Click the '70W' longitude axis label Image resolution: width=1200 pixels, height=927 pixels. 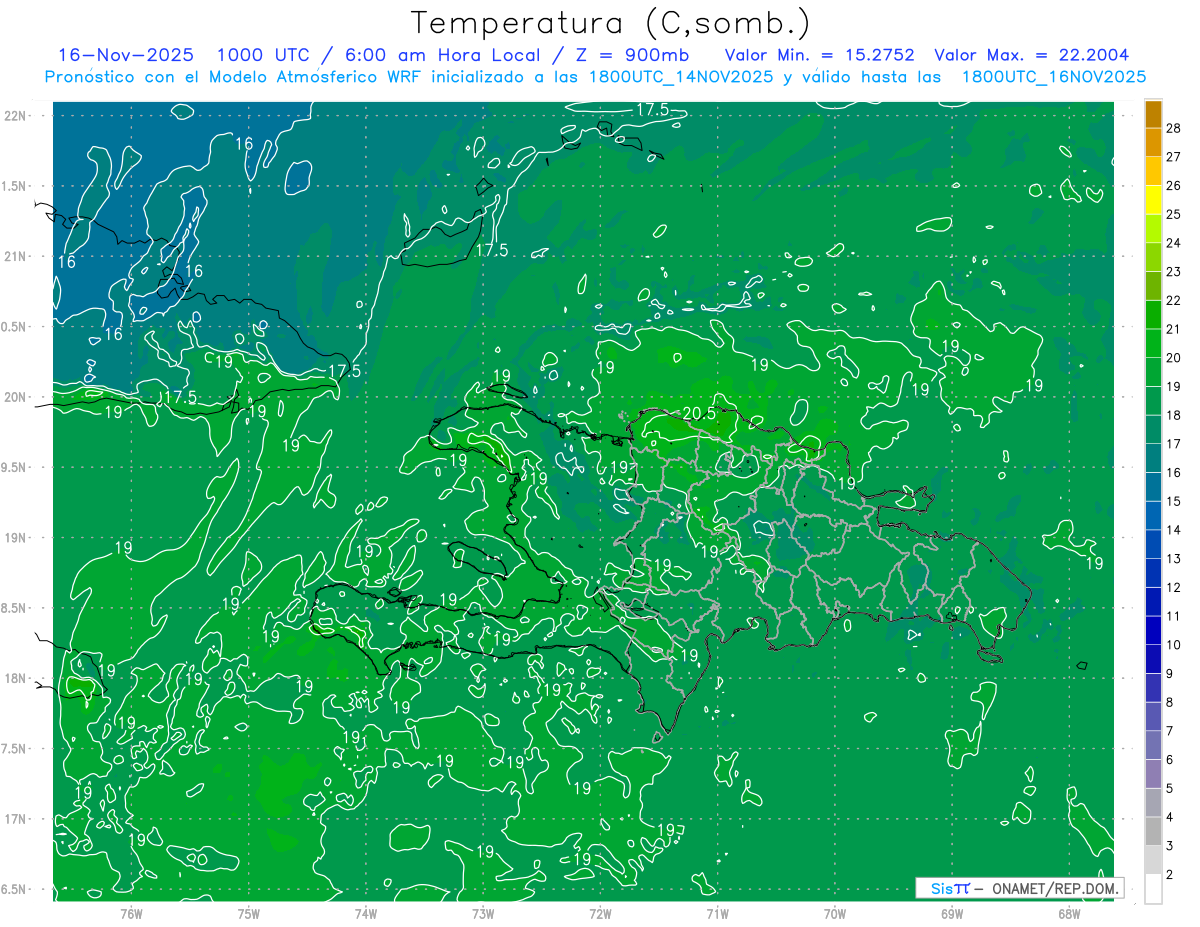835,914
